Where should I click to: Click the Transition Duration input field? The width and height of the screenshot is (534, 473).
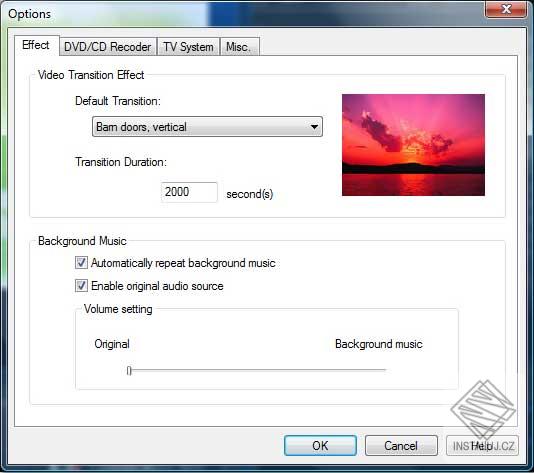[x=189, y=192]
